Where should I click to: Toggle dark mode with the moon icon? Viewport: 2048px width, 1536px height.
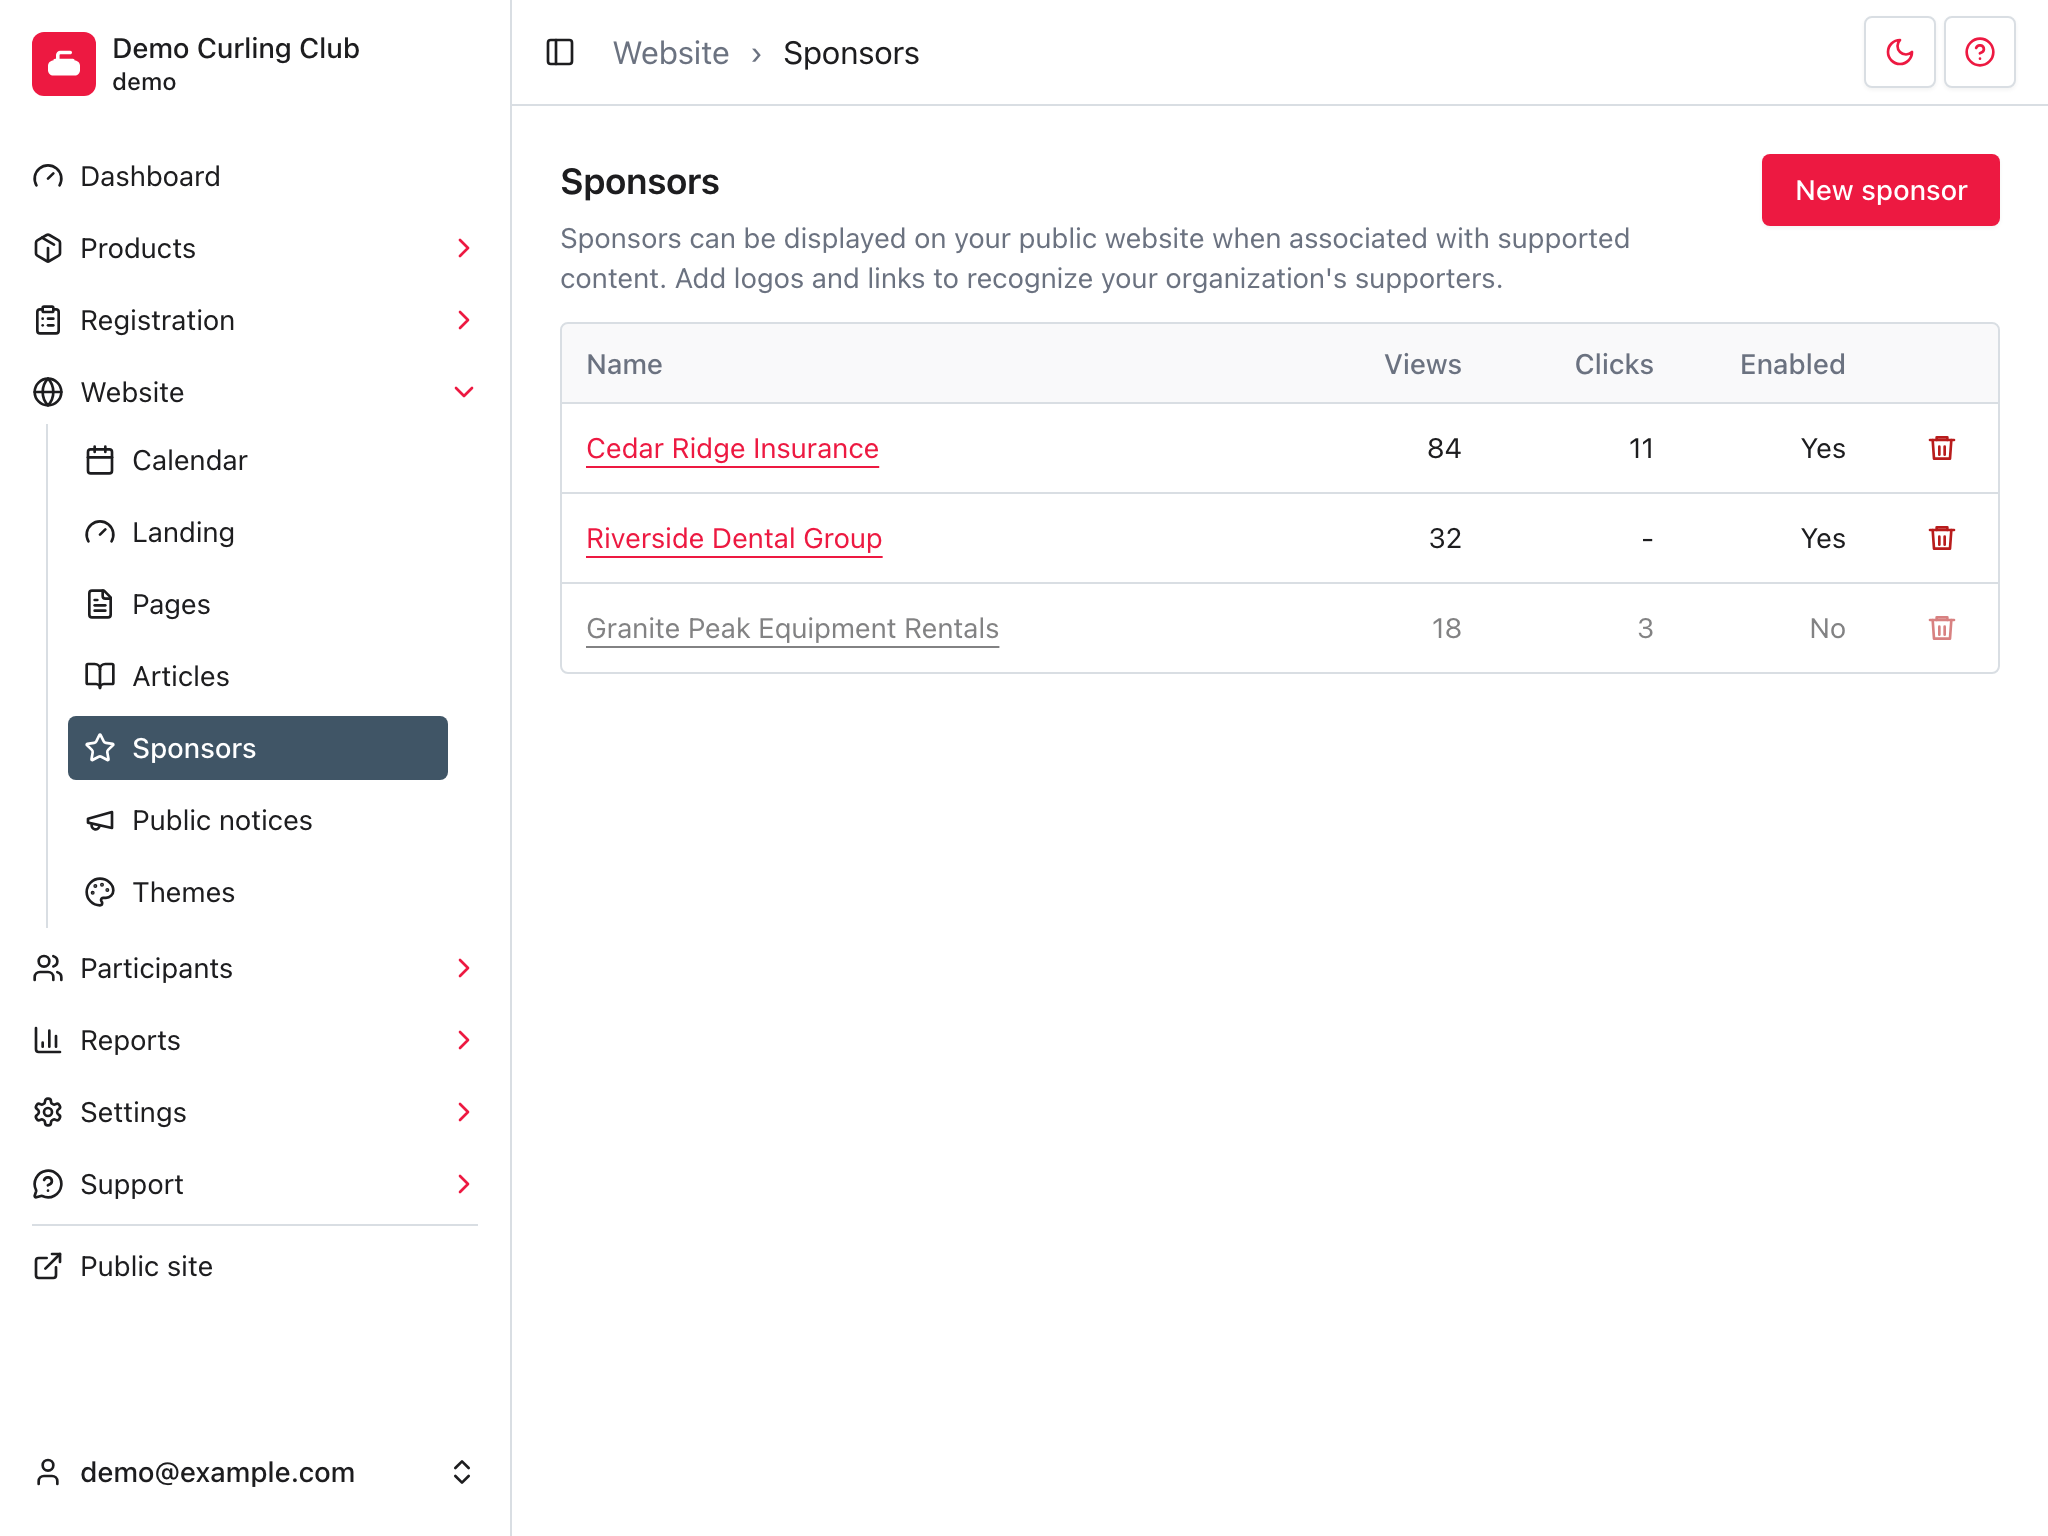click(1899, 52)
